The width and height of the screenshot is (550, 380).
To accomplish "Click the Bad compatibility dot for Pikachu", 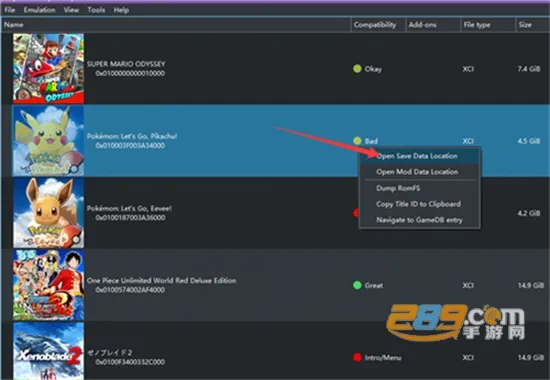I will [x=357, y=141].
